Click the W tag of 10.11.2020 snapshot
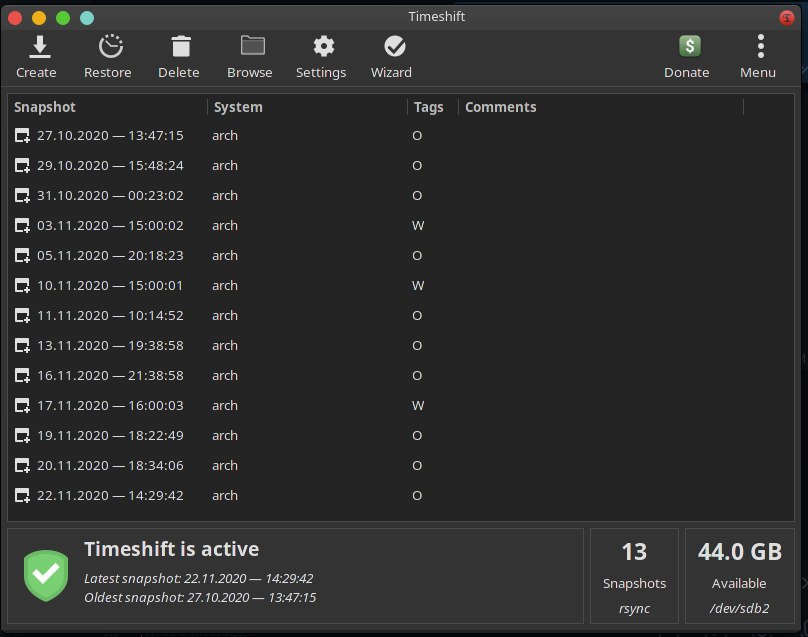The image size is (808, 637). click(x=418, y=286)
